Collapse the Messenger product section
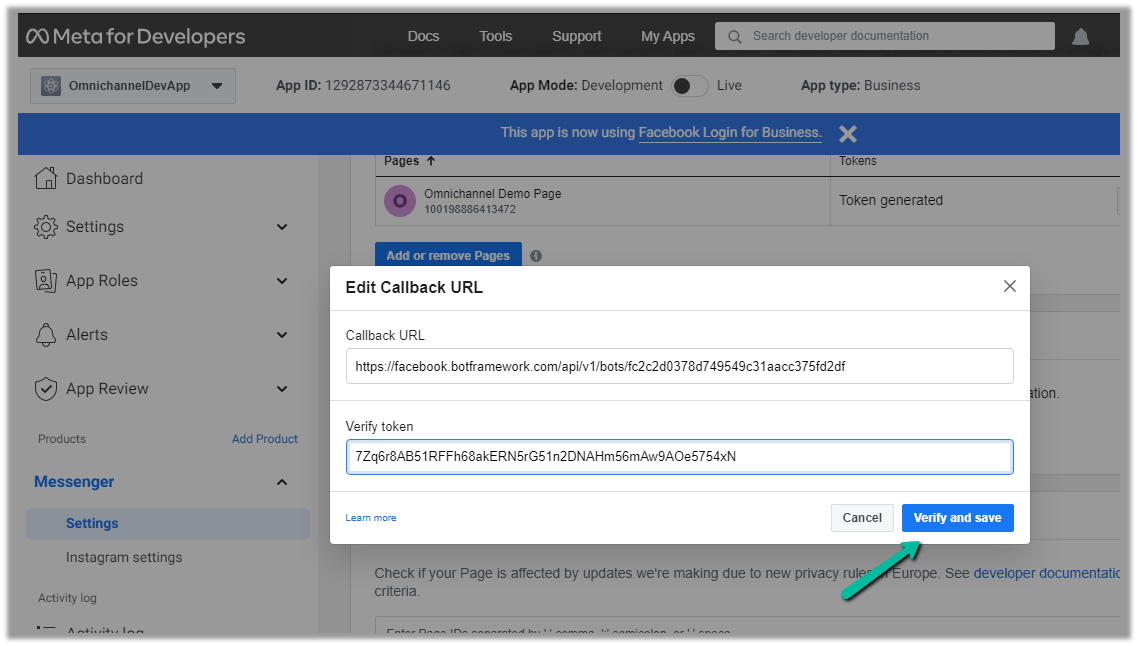 [x=282, y=482]
